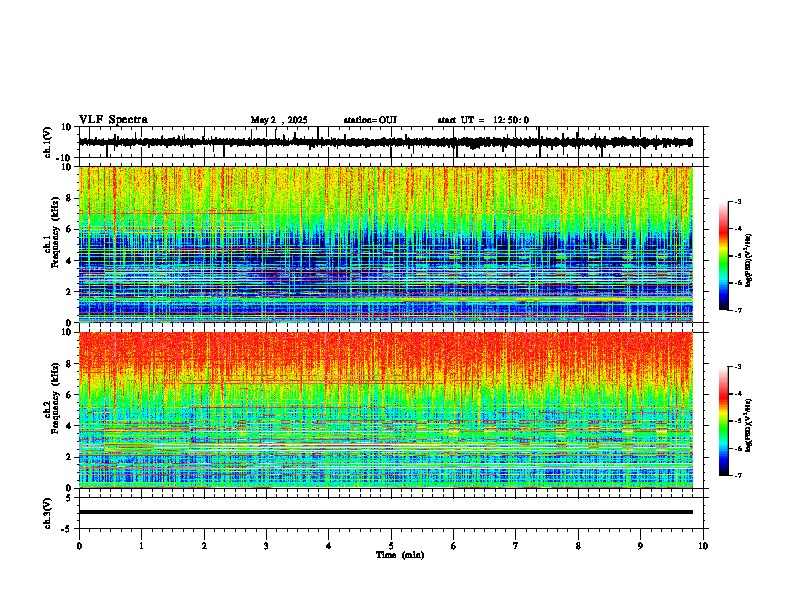Click tick label '3' on Time axis
The width and height of the screenshot is (792, 612).
[x=266, y=546]
